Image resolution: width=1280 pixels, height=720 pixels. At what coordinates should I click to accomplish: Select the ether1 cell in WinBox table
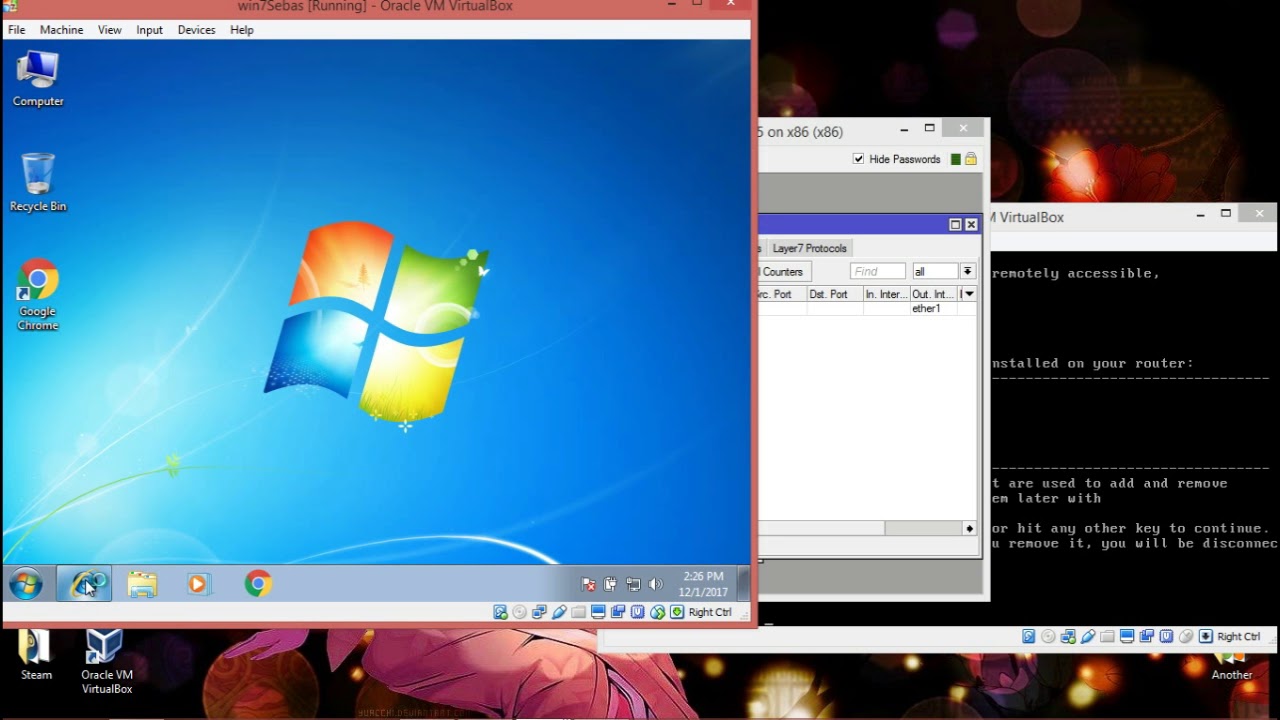tap(933, 308)
